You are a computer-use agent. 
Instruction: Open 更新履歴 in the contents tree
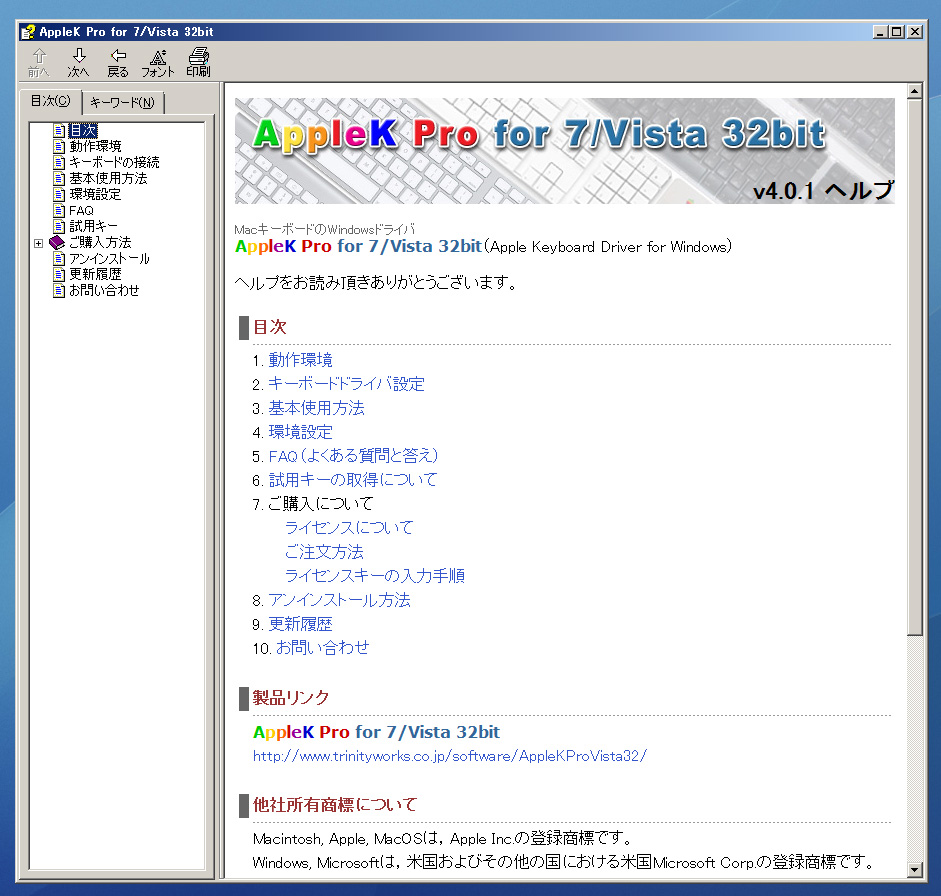click(95, 274)
